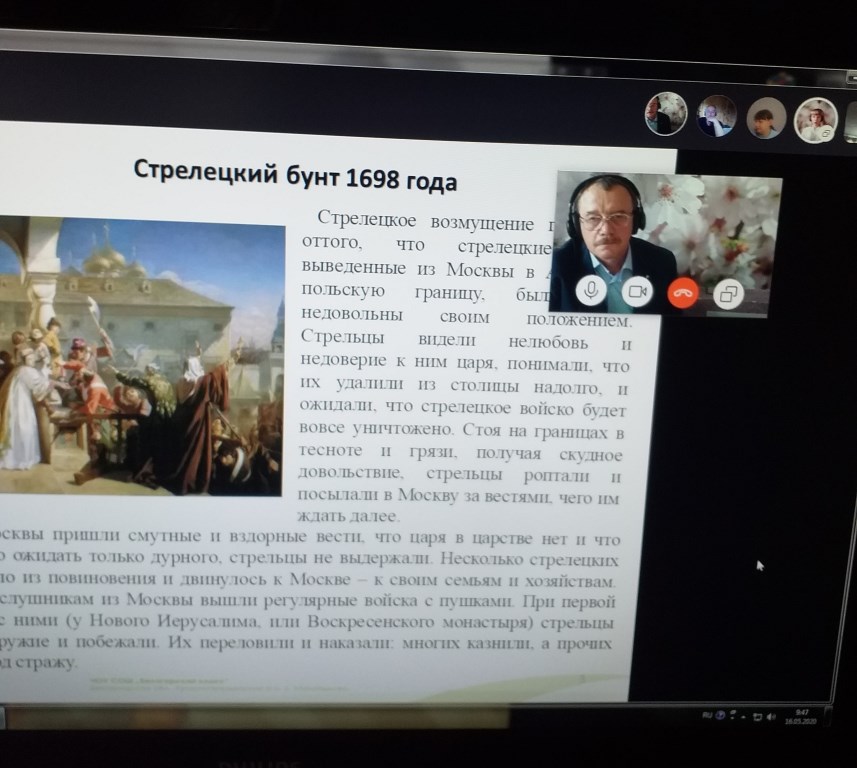The height and width of the screenshot is (768, 857).
Task: Select the second participant avatar at top
Action: coord(717,116)
